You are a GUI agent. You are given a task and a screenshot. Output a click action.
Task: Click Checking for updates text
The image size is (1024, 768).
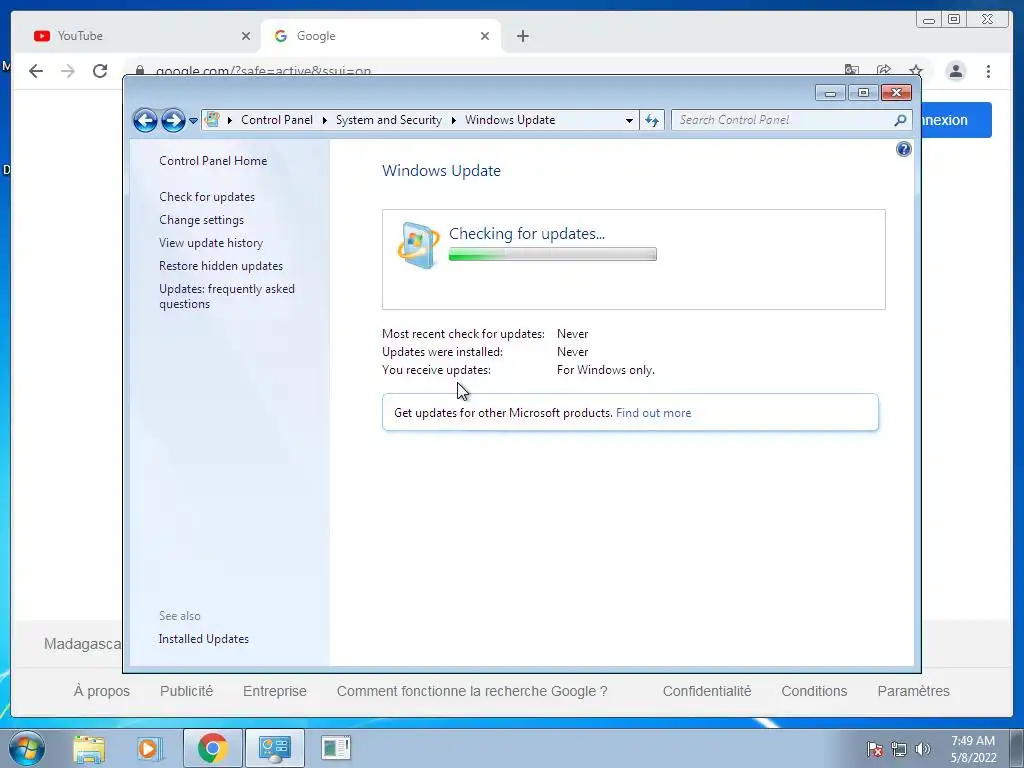click(527, 234)
